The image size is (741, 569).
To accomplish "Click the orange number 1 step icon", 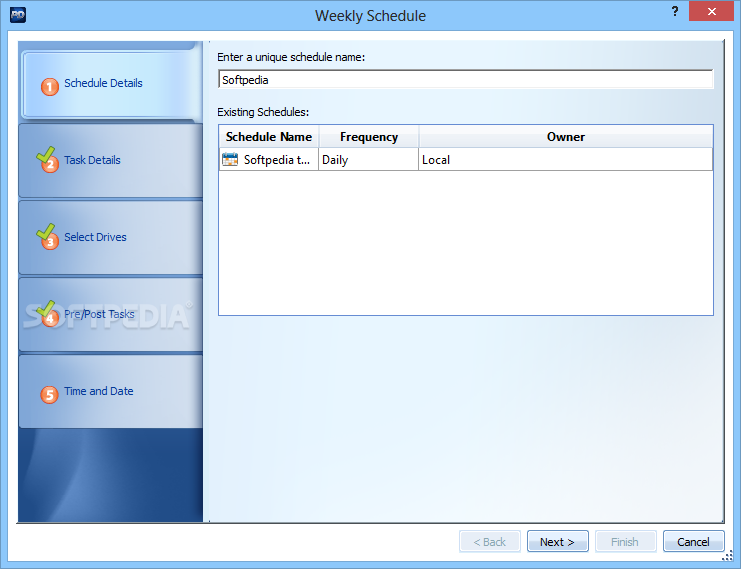I will pyautogui.click(x=50, y=86).
